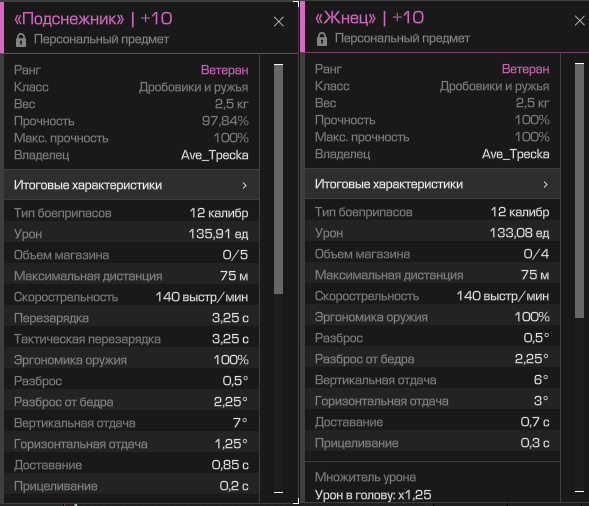Select the Урон 135,91 ед row
The image size is (589, 506).
pyautogui.click(x=131, y=234)
